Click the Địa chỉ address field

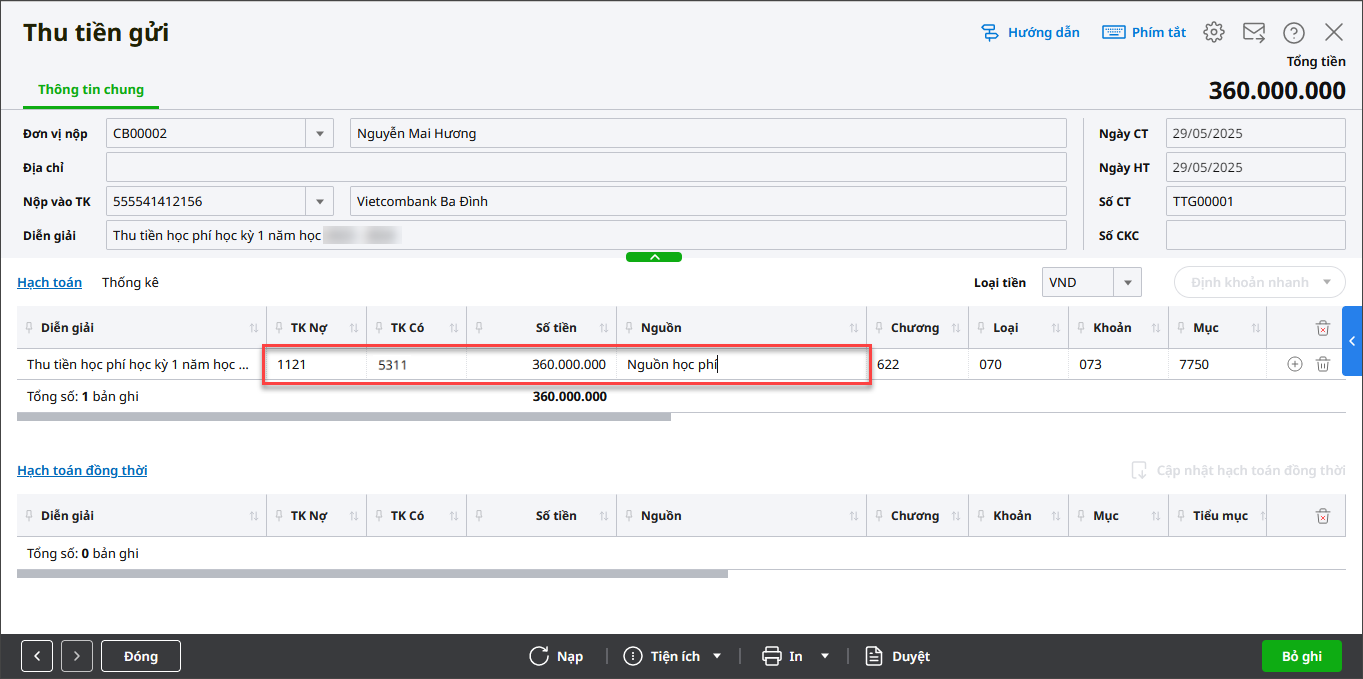pos(586,167)
